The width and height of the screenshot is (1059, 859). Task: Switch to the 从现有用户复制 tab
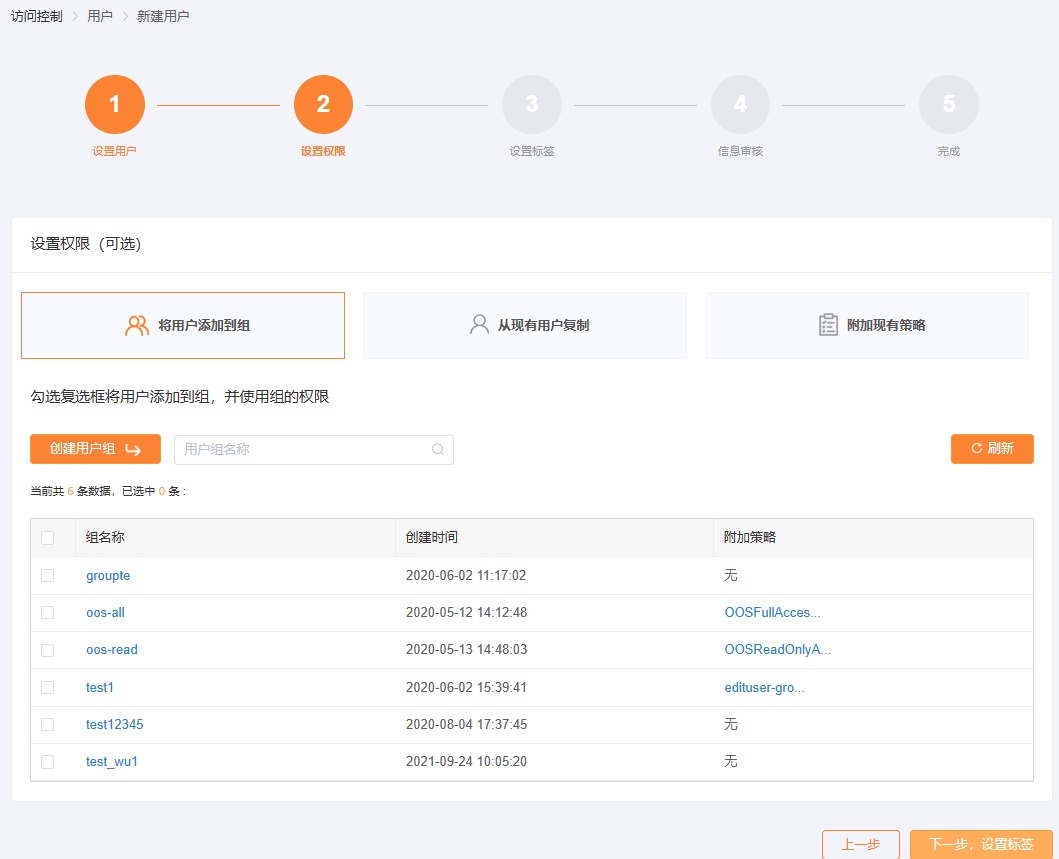[x=525, y=325]
